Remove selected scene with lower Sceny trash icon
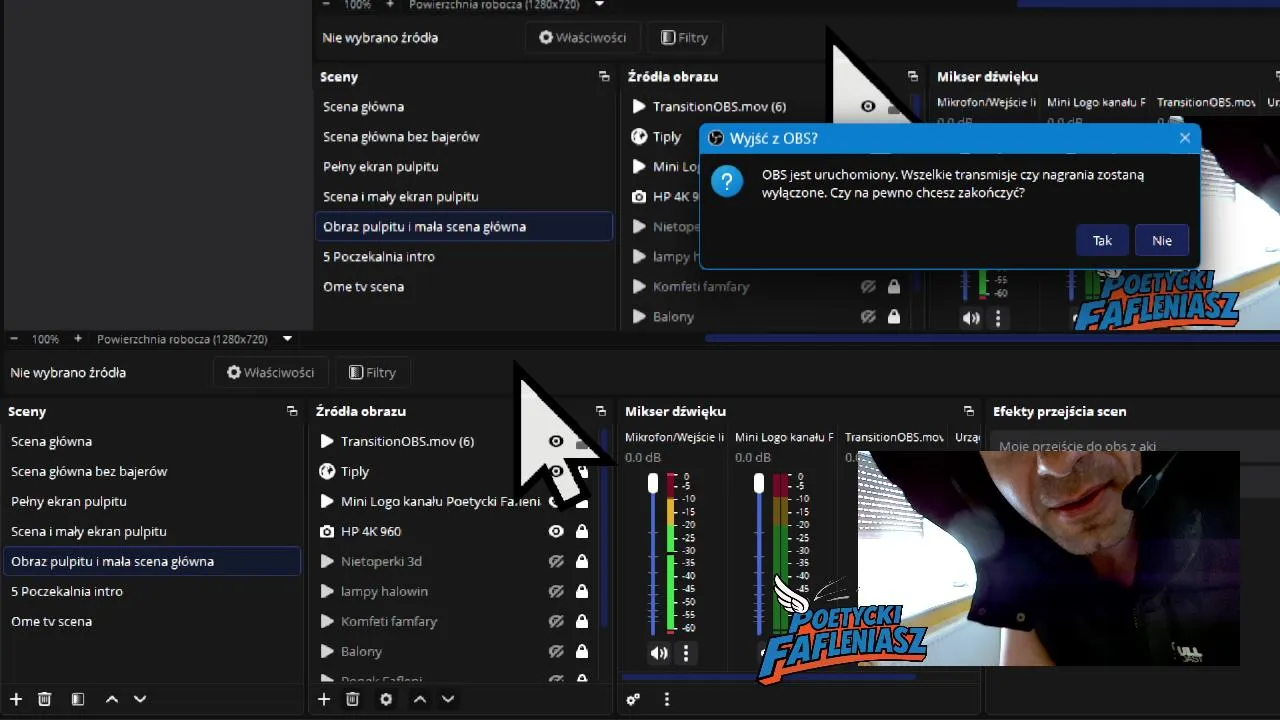 [x=44, y=699]
